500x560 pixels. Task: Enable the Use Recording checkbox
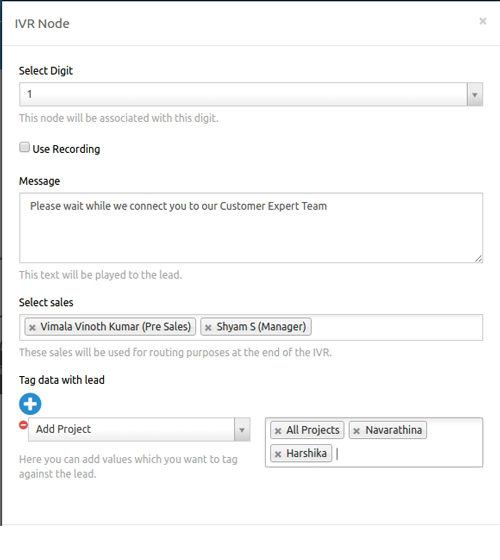pos(24,147)
